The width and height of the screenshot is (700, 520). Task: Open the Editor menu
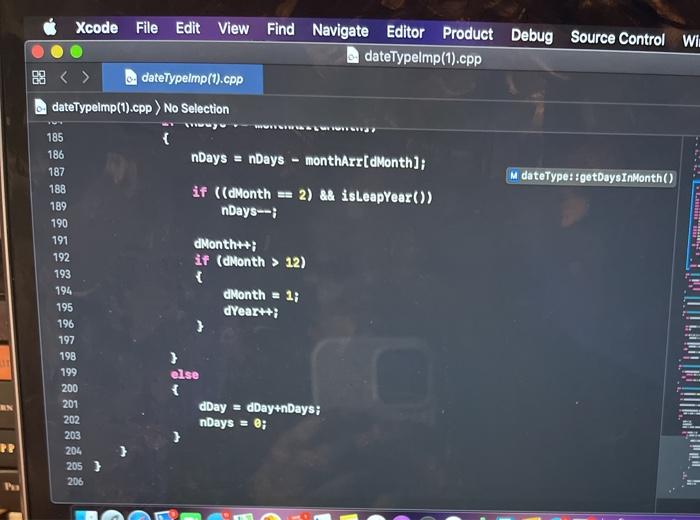405,32
